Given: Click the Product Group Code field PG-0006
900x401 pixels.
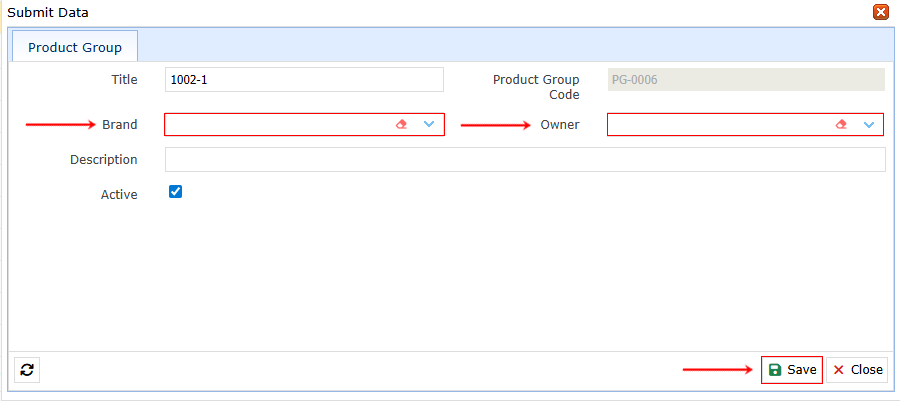Looking at the screenshot, I should coord(745,80).
